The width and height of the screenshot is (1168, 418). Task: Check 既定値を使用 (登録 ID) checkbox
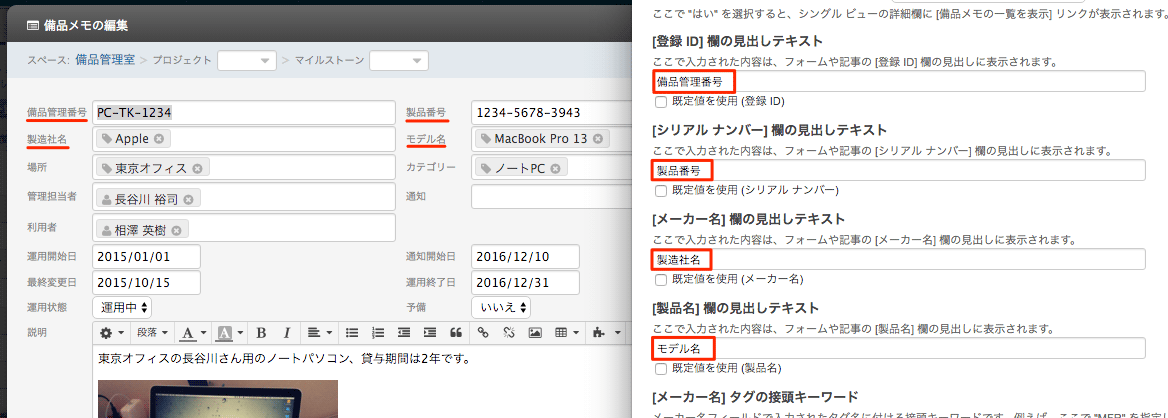[660, 101]
